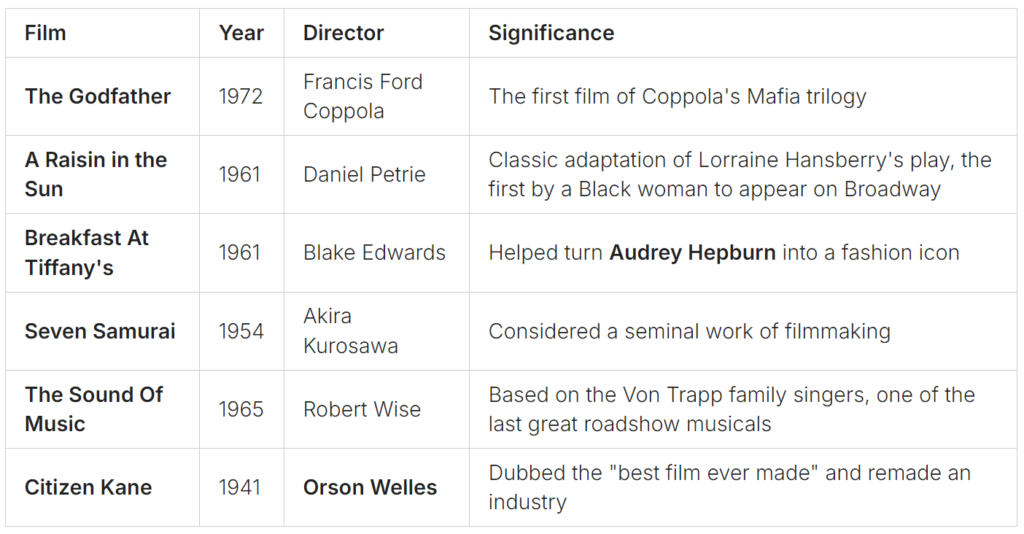The width and height of the screenshot is (1024, 534).
Task: Select the Director column header
Action: click(x=343, y=33)
